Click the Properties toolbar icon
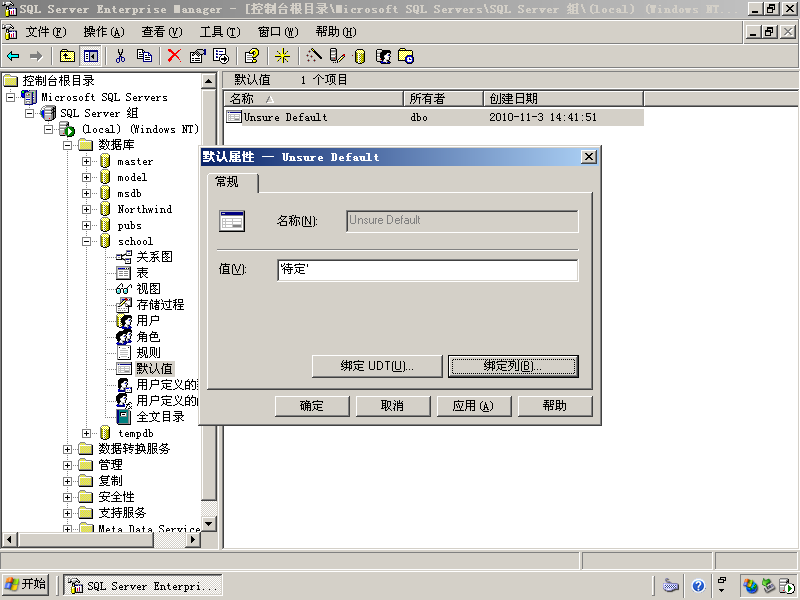The height and width of the screenshot is (600, 800). pyautogui.click(x=197, y=56)
